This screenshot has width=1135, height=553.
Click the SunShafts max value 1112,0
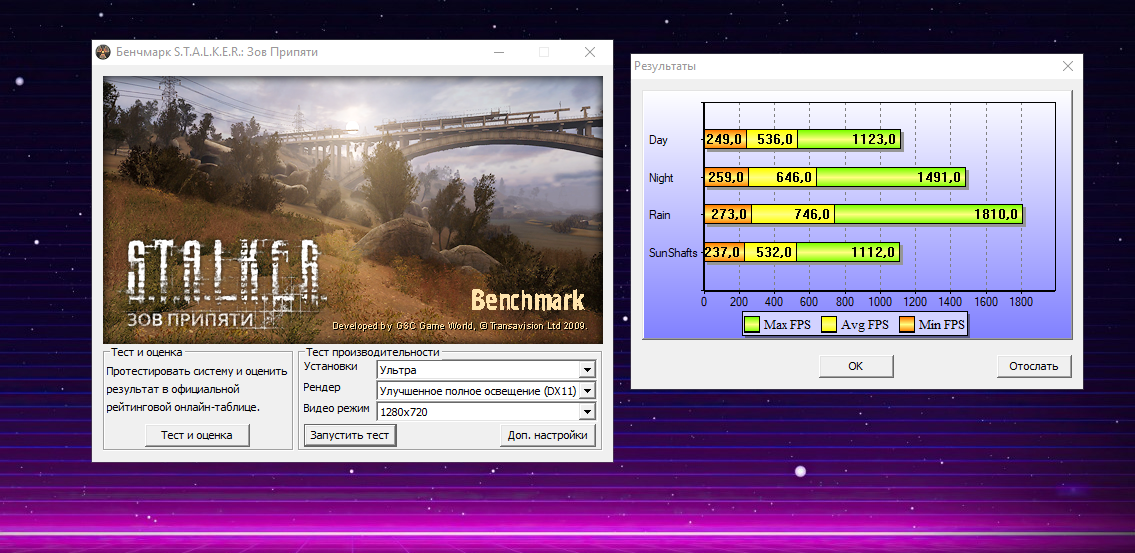click(873, 253)
